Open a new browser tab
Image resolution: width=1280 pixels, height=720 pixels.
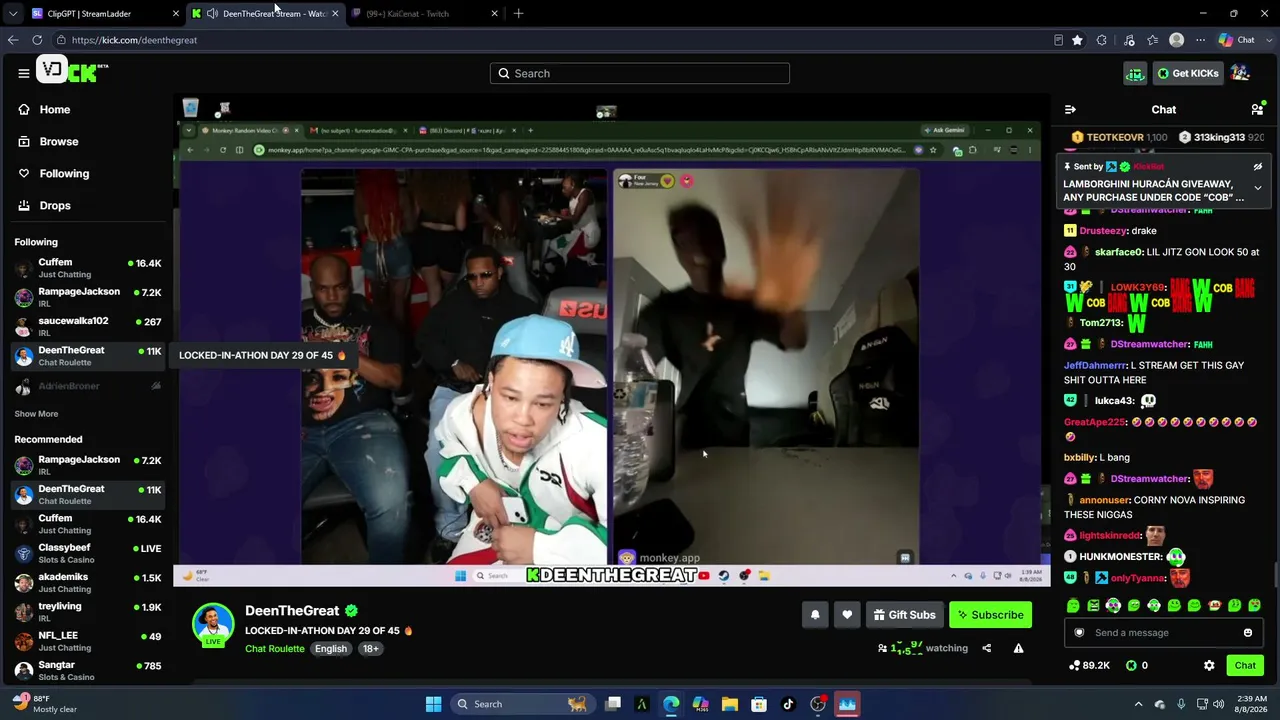pos(518,13)
